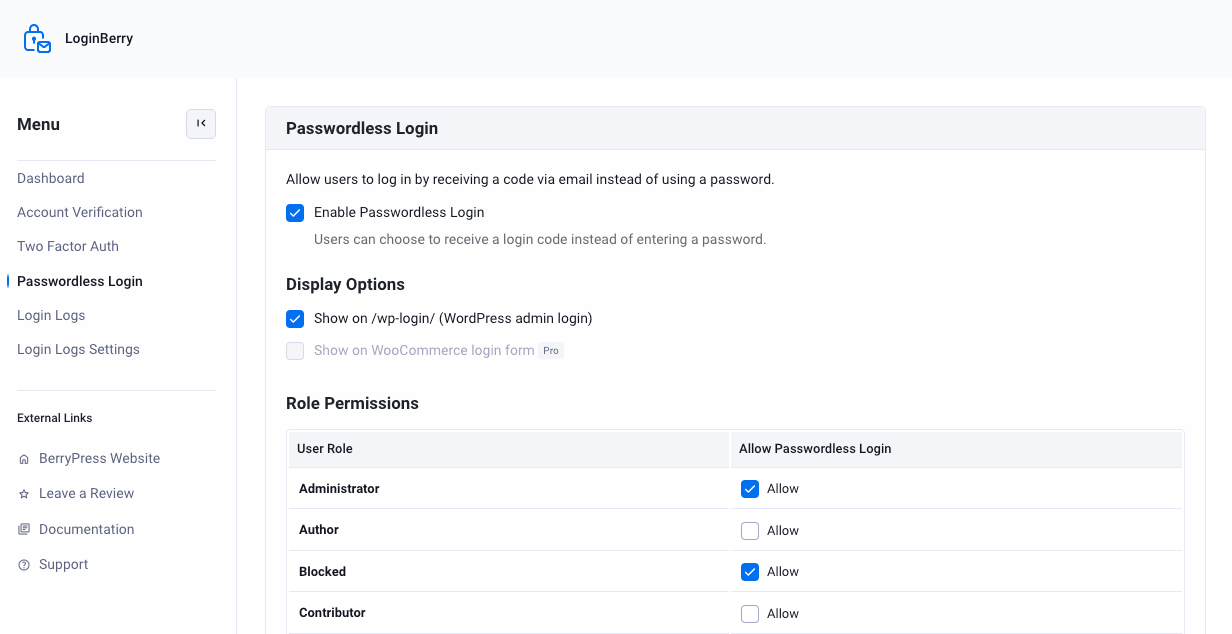Open the Support link
This screenshot has height=634, width=1232.
coord(64,564)
